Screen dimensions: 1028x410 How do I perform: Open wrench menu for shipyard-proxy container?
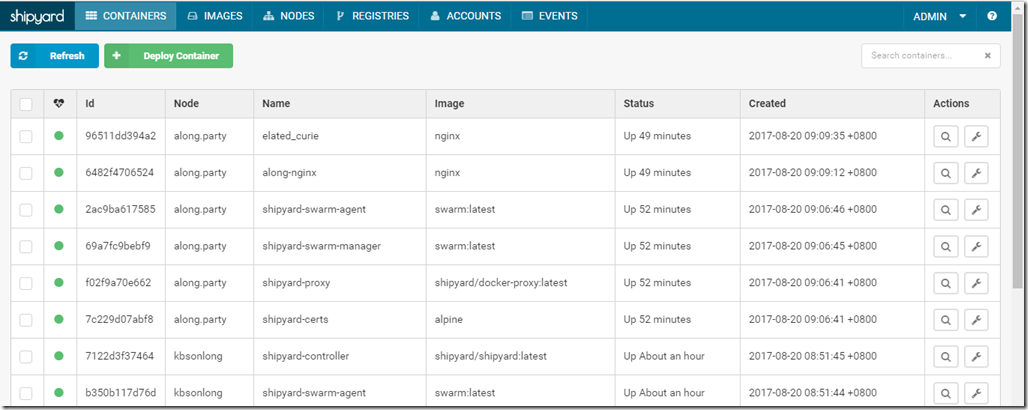[976, 283]
